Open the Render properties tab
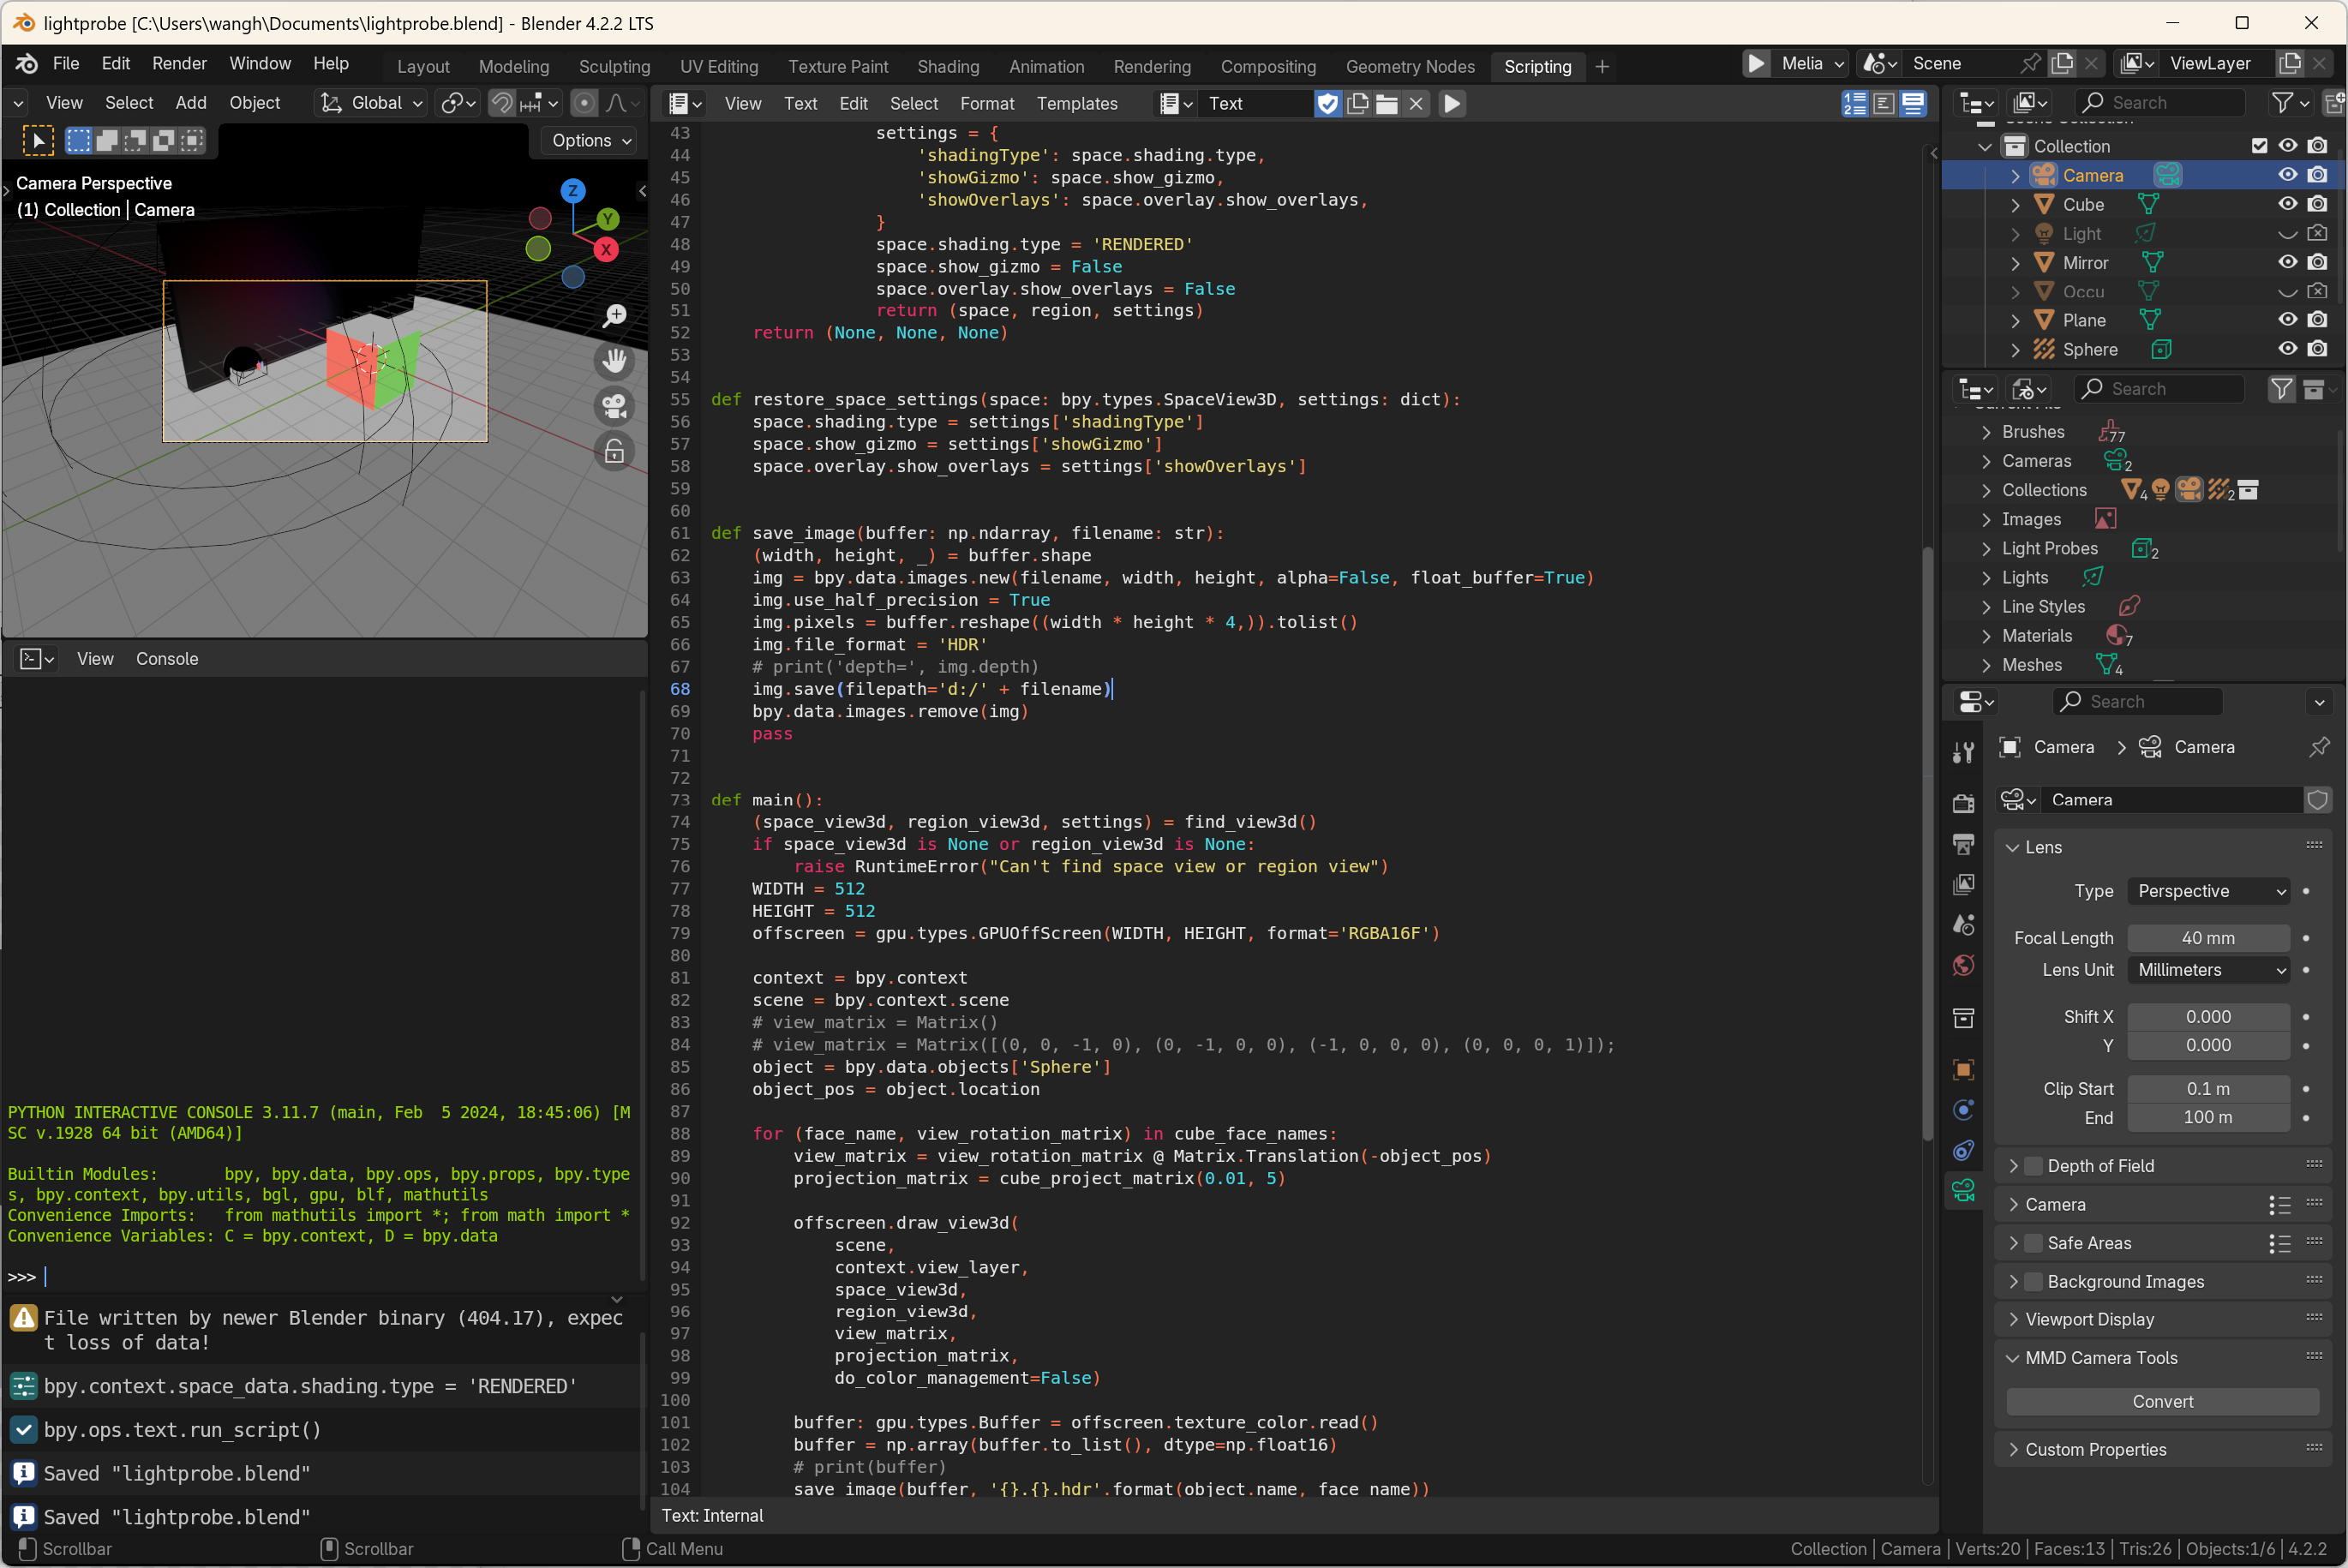Viewport: 2348px width, 1568px height. point(1963,803)
